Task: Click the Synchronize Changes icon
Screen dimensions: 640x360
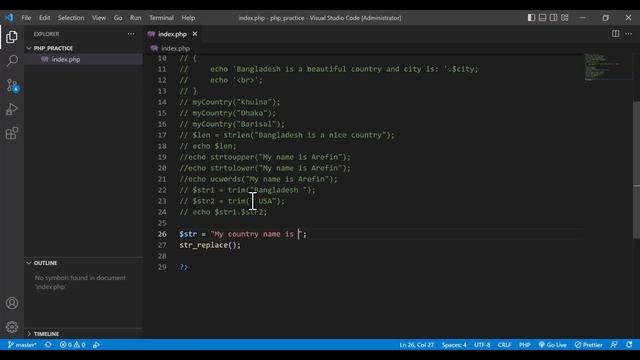Action: [48, 345]
